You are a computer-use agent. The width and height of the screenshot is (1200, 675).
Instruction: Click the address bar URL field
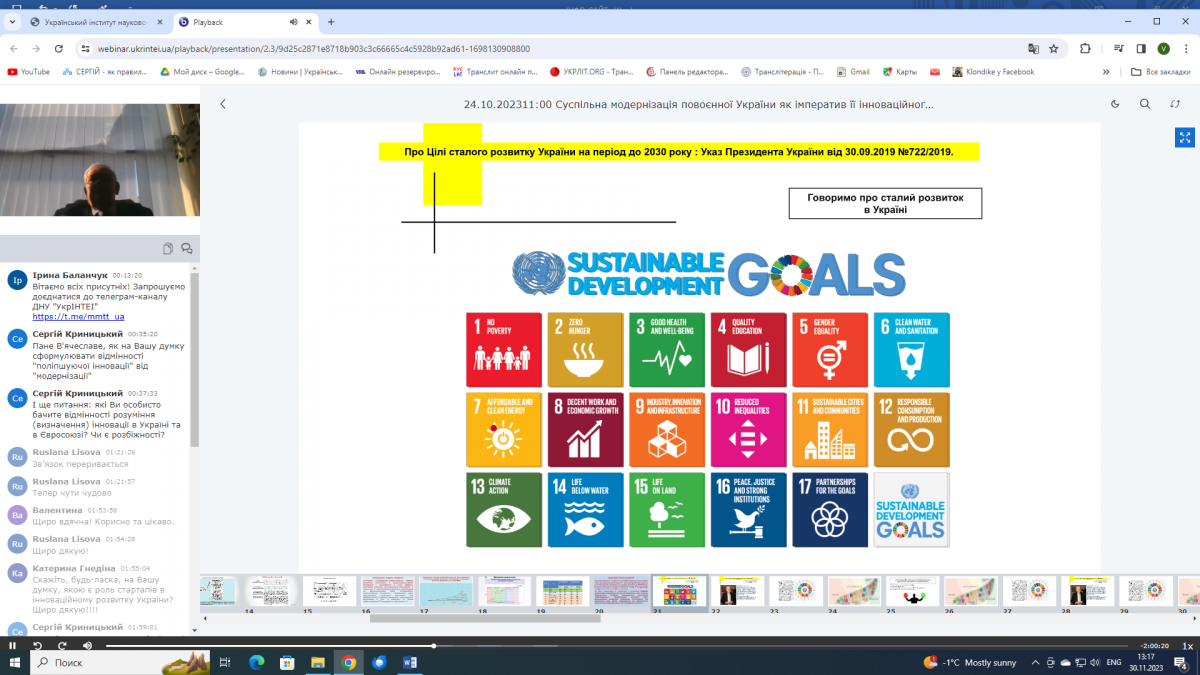point(550,48)
